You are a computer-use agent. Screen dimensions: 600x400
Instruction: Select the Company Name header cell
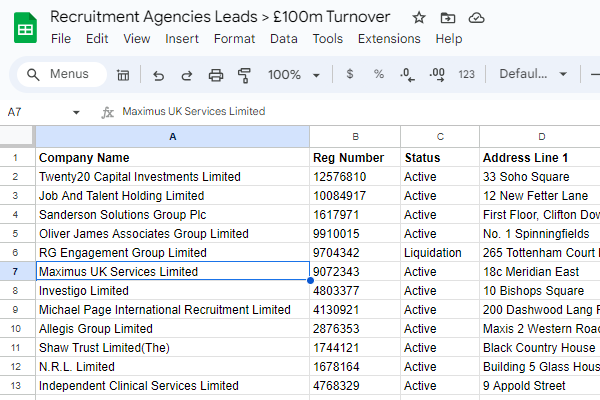[173, 157]
